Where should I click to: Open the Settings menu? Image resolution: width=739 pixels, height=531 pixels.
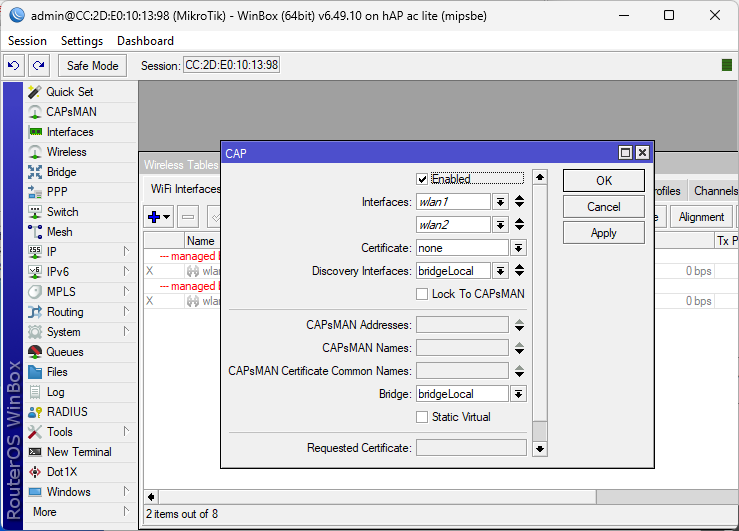coord(82,41)
